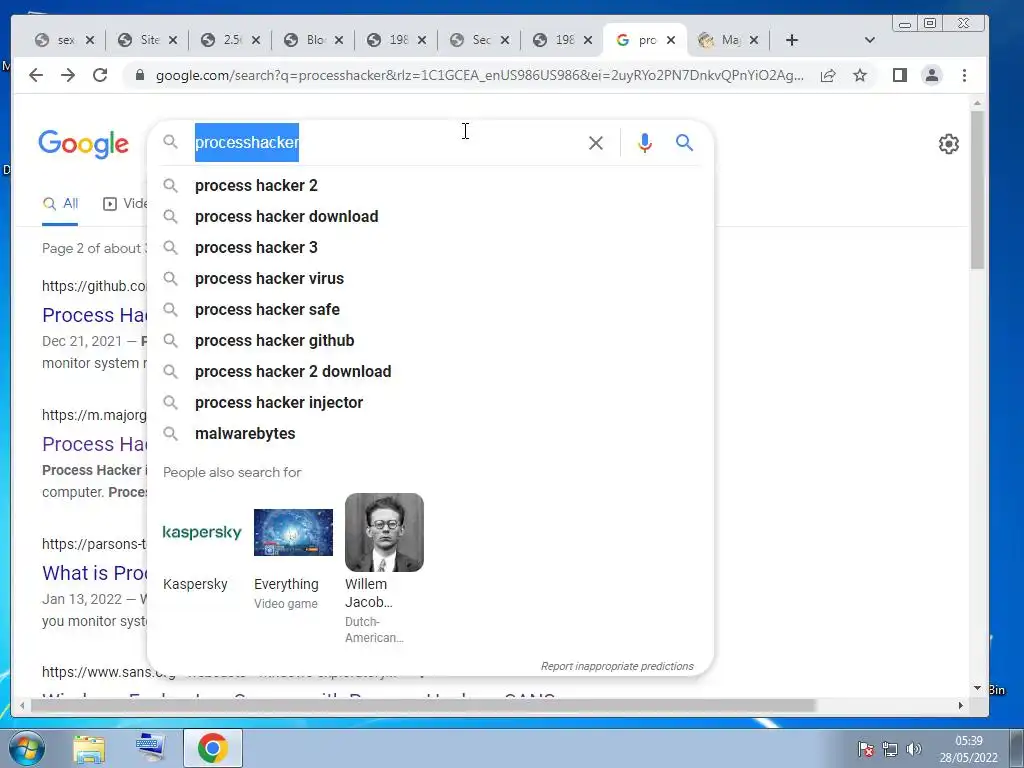This screenshot has height=768, width=1024.
Task: Click the share page icon in address bar
Action: pyautogui.click(x=828, y=75)
